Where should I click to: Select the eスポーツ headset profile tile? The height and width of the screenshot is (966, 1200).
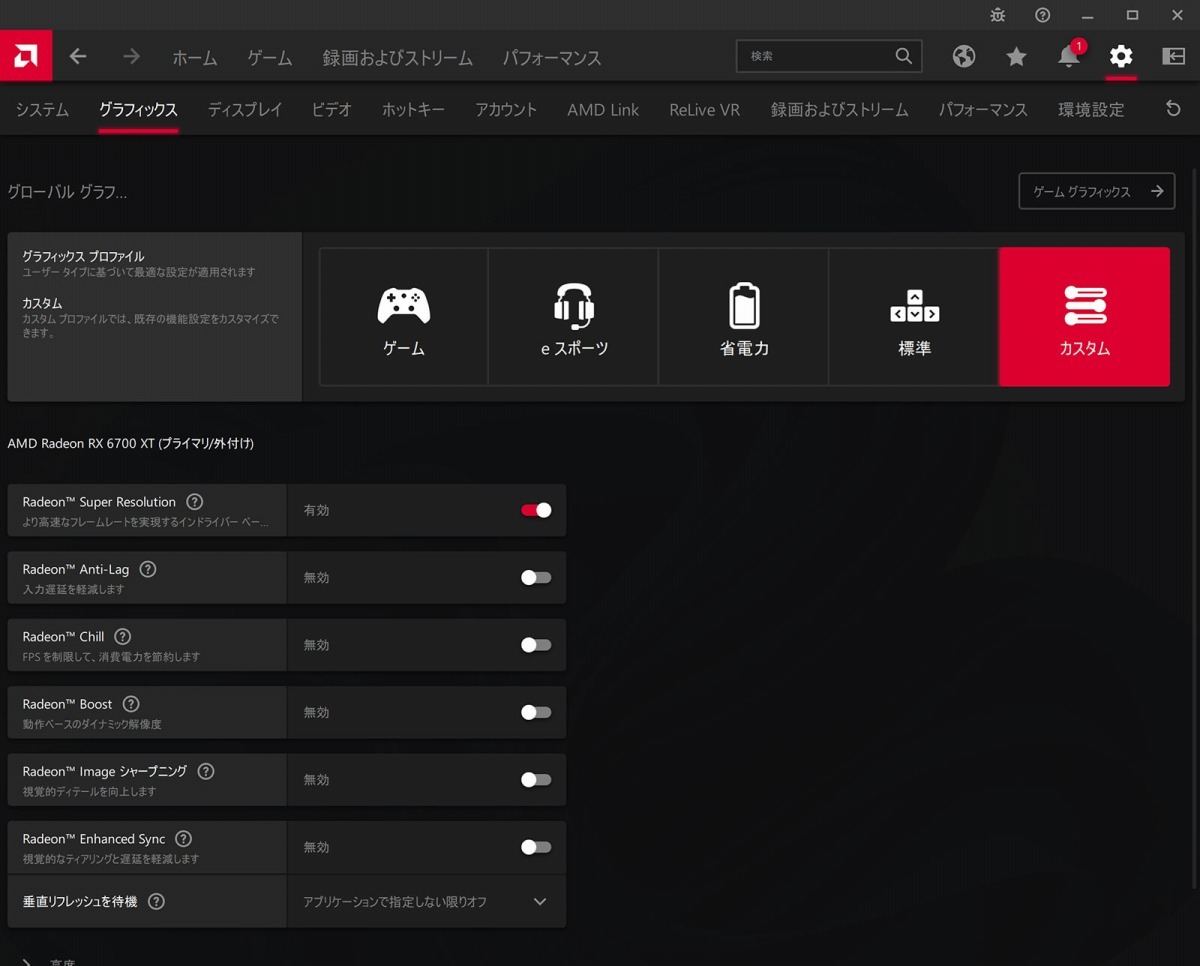[574, 317]
